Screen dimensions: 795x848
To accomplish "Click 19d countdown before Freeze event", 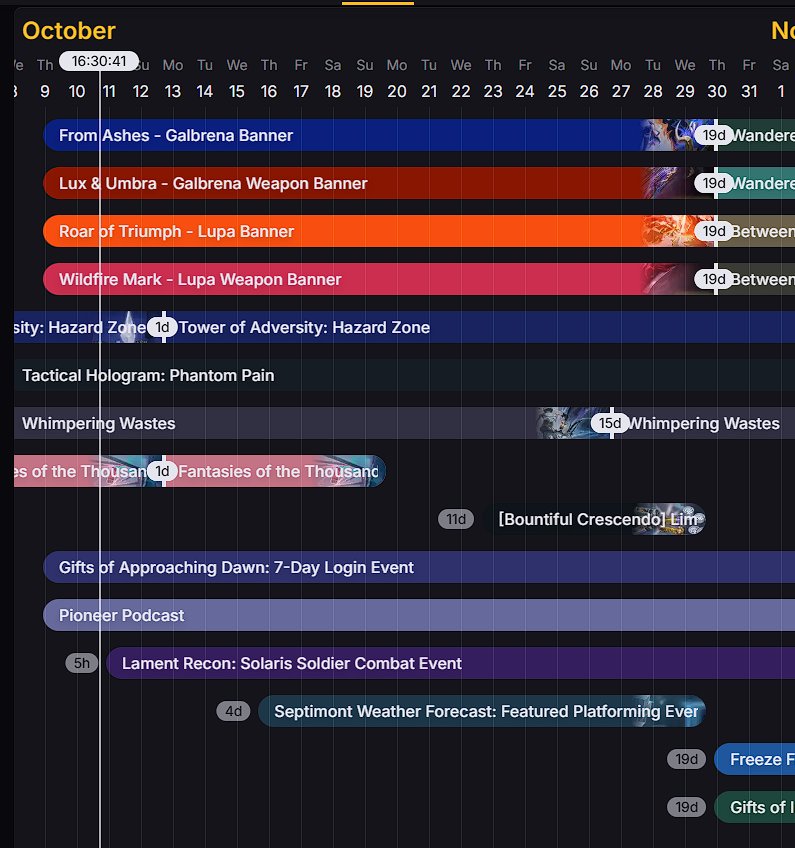I will 686,759.
